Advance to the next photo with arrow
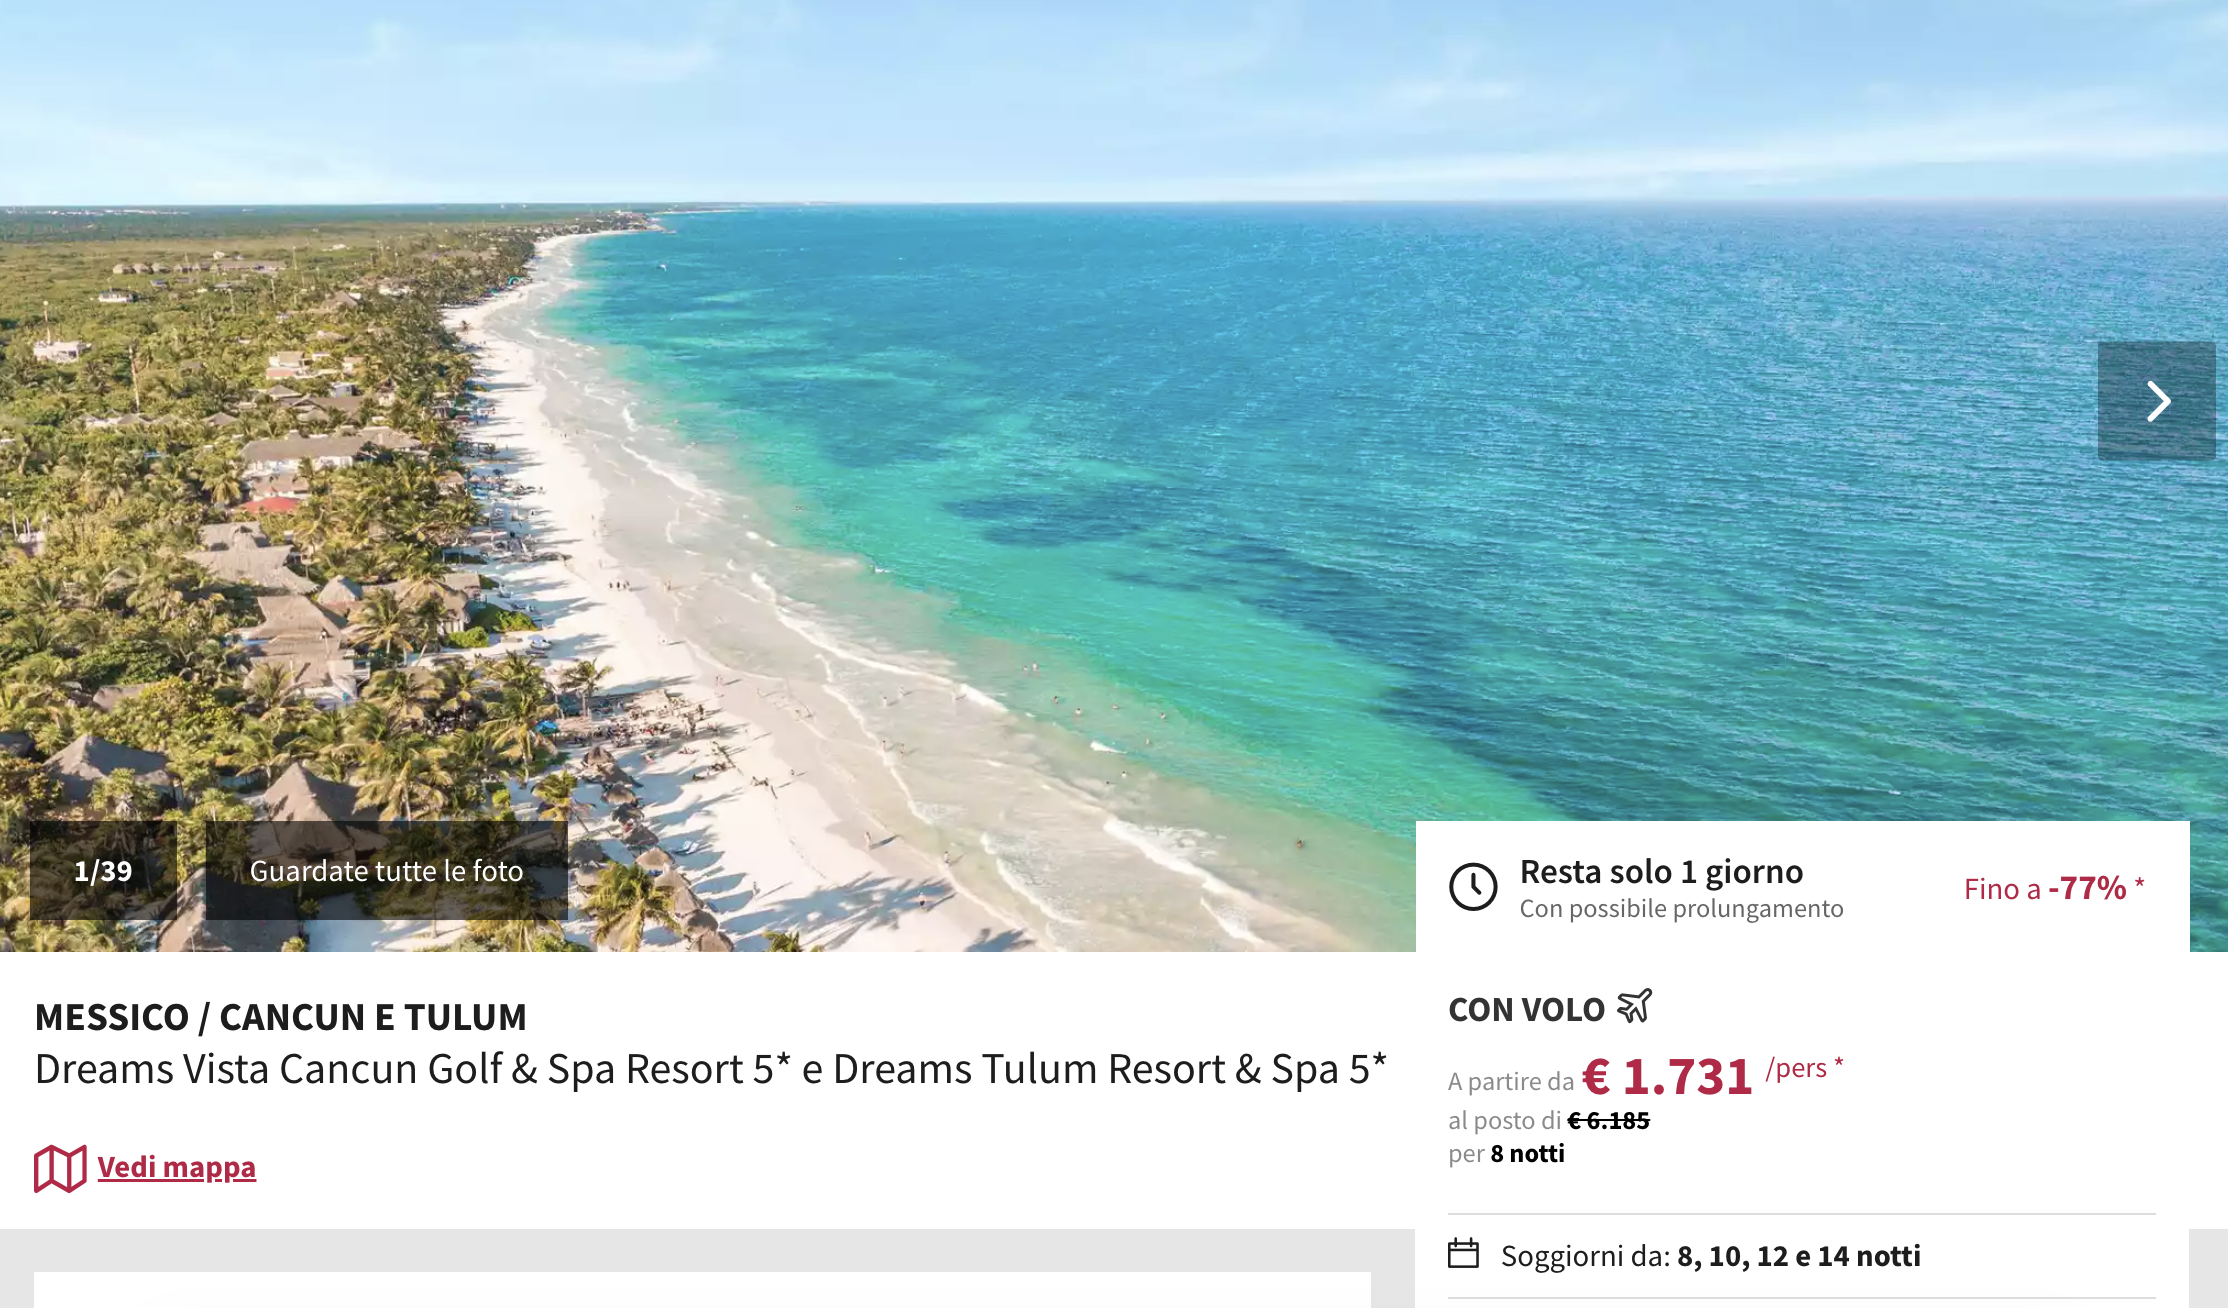Viewport: 2228px width, 1308px height. tap(2156, 401)
